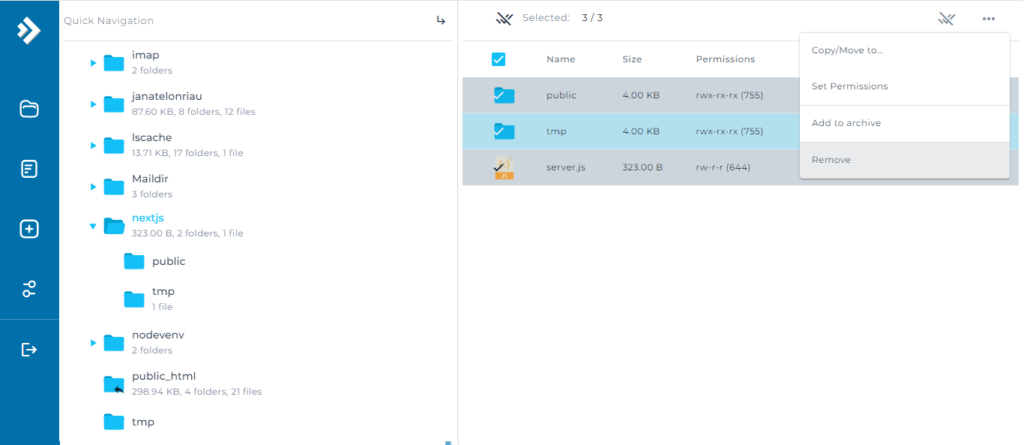This screenshot has height=445, width=1024.
Task: Click the server.js file name
Action: click(x=566, y=167)
